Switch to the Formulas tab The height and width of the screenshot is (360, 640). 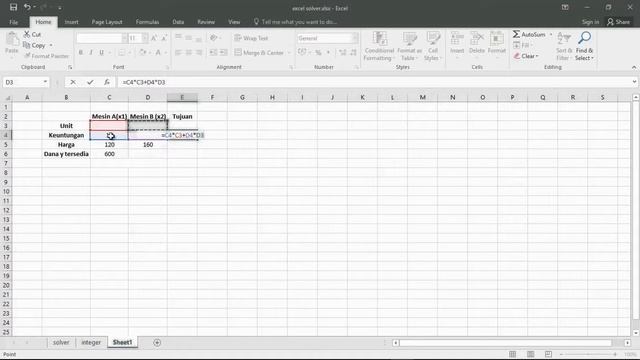pyautogui.click(x=147, y=22)
